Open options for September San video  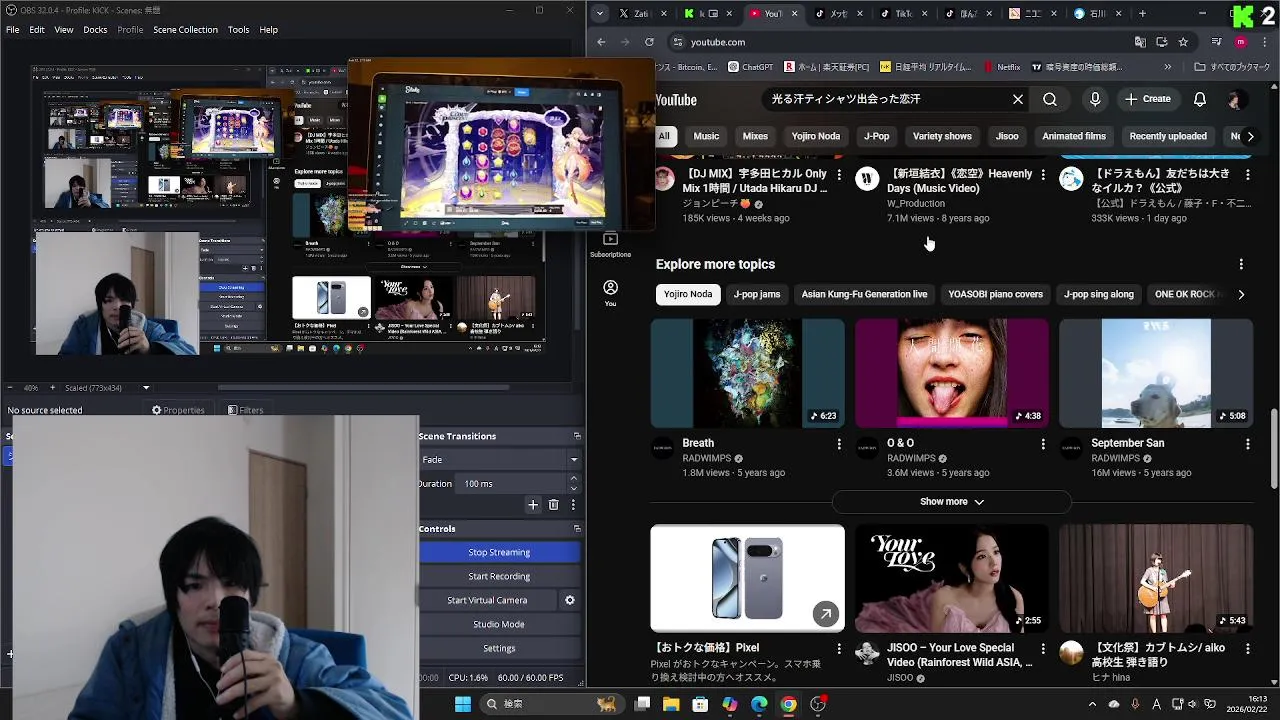1247,443
